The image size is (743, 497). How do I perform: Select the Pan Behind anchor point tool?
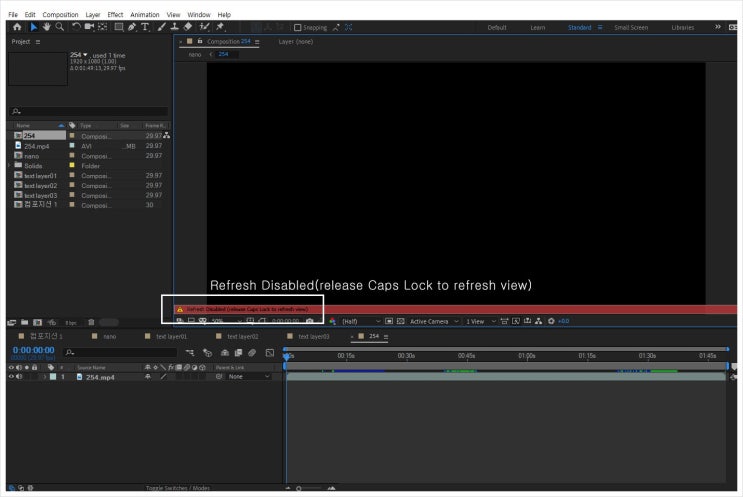coord(102,27)
